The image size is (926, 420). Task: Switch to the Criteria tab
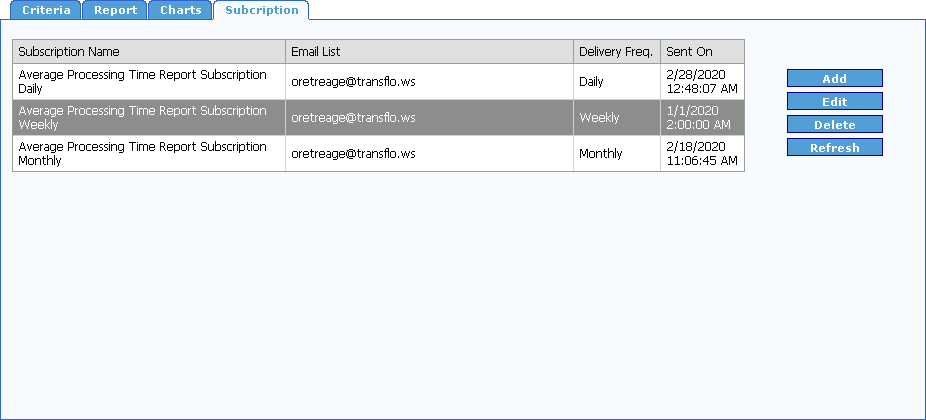40,11
